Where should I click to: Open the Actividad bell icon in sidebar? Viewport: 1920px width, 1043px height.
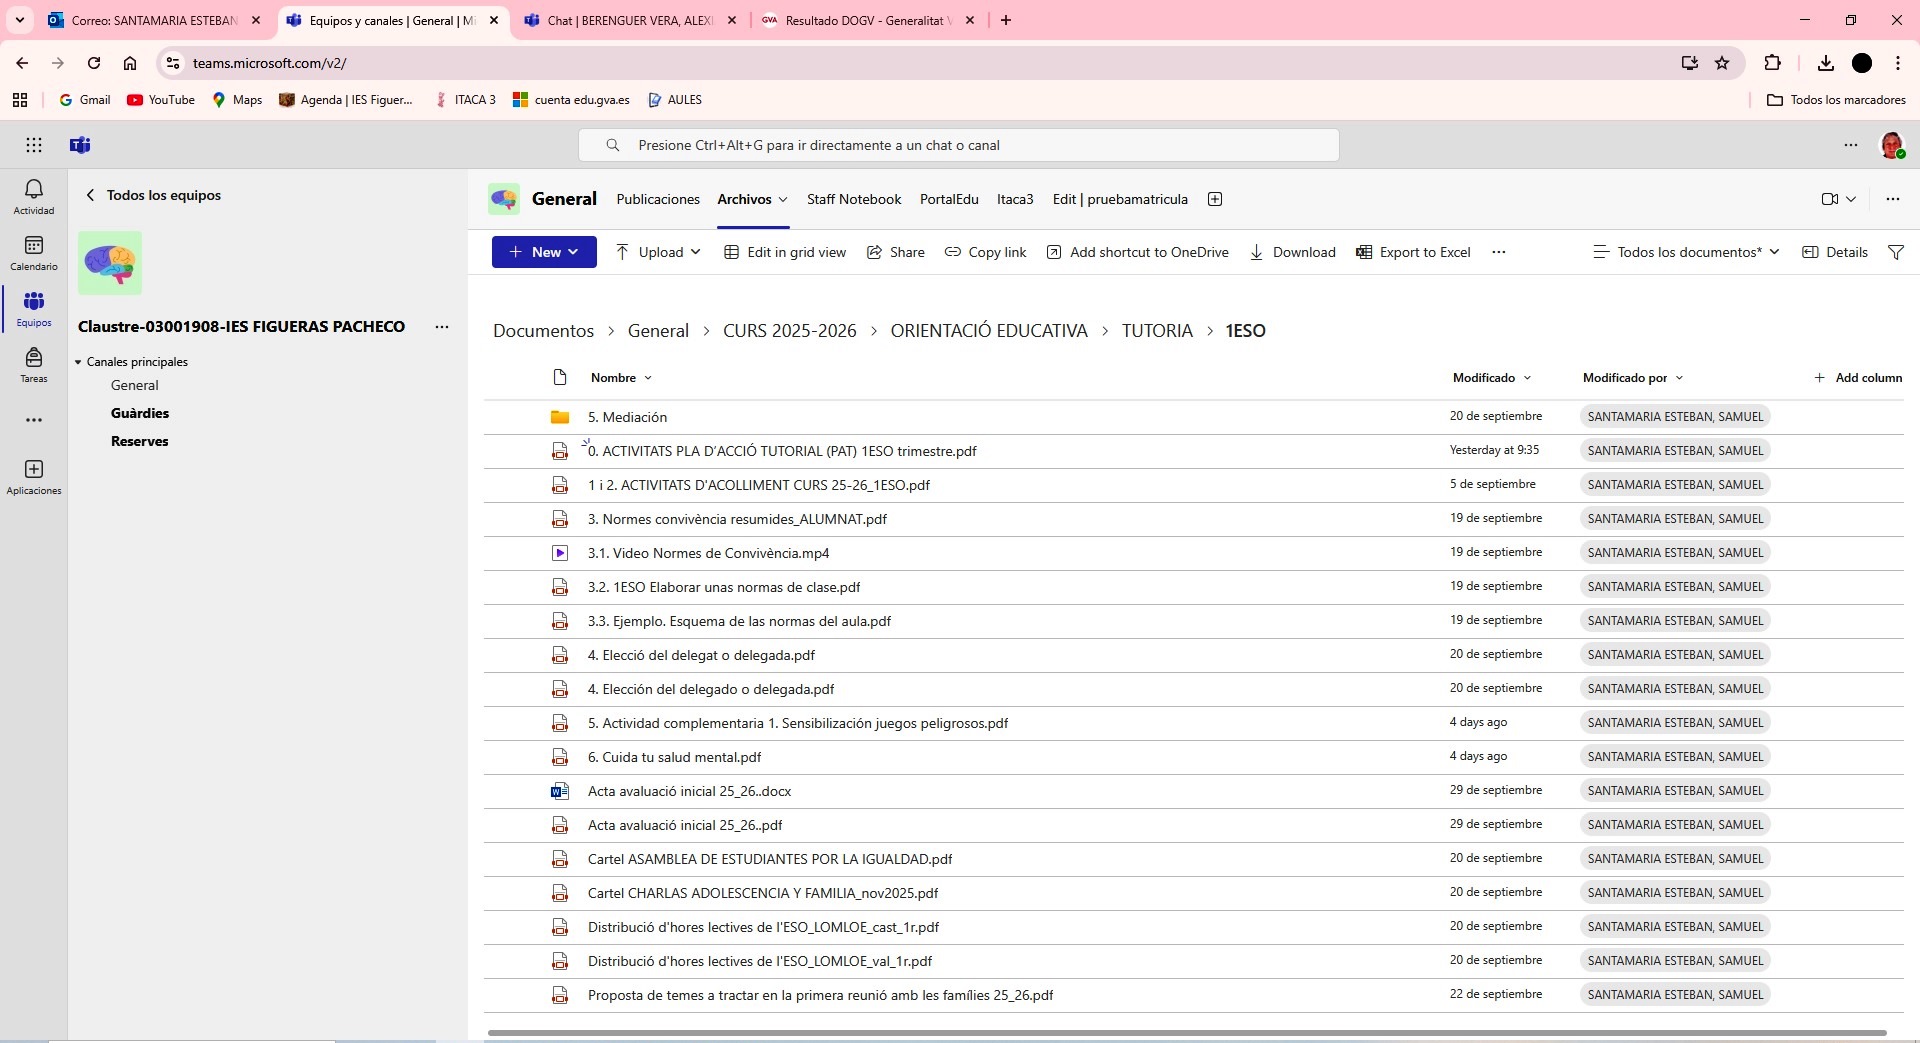pos(33,195)
